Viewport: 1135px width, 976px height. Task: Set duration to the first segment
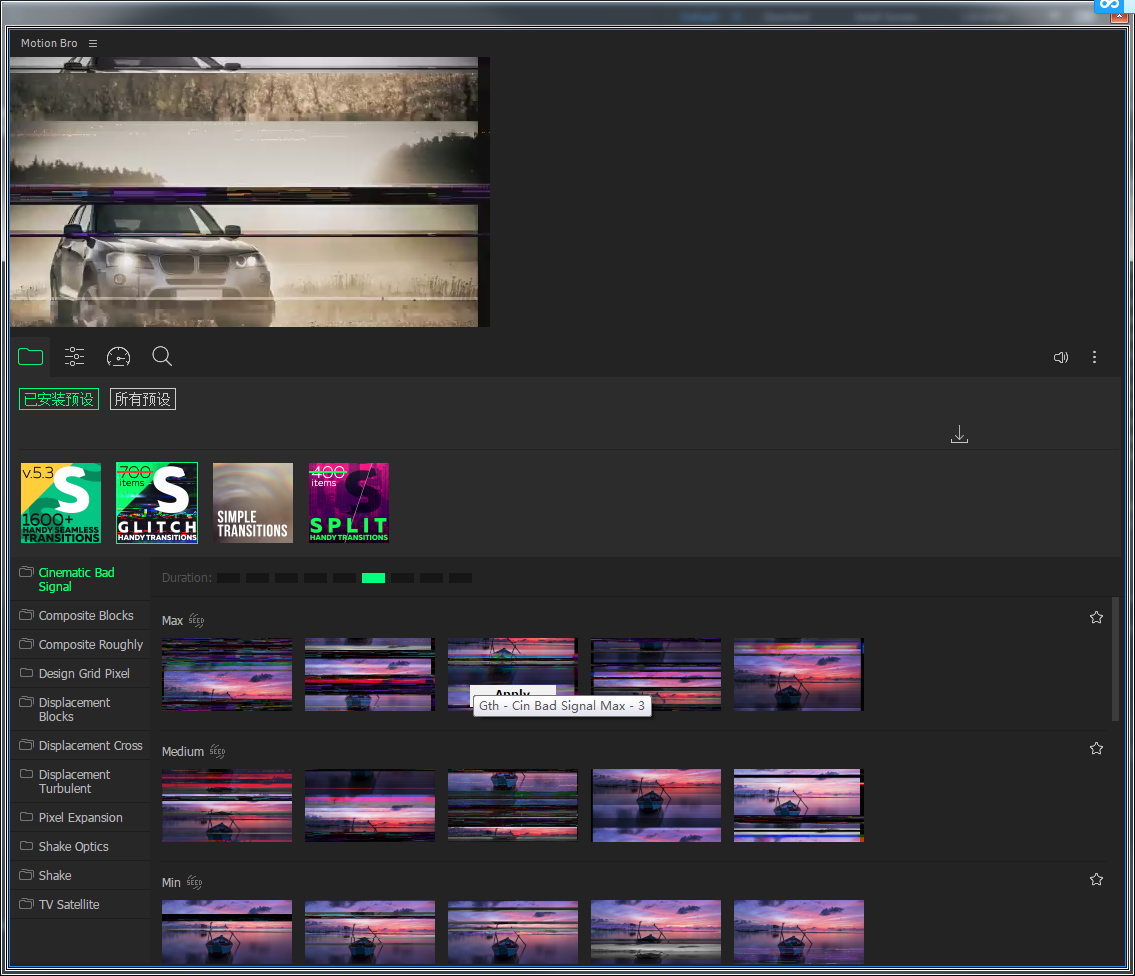(229, 578)
